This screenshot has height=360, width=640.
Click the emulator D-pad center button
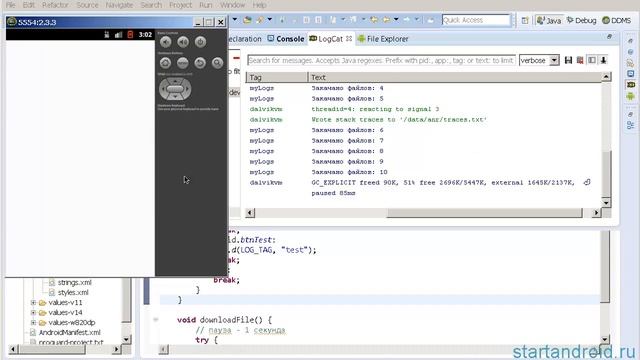point(175,89)
